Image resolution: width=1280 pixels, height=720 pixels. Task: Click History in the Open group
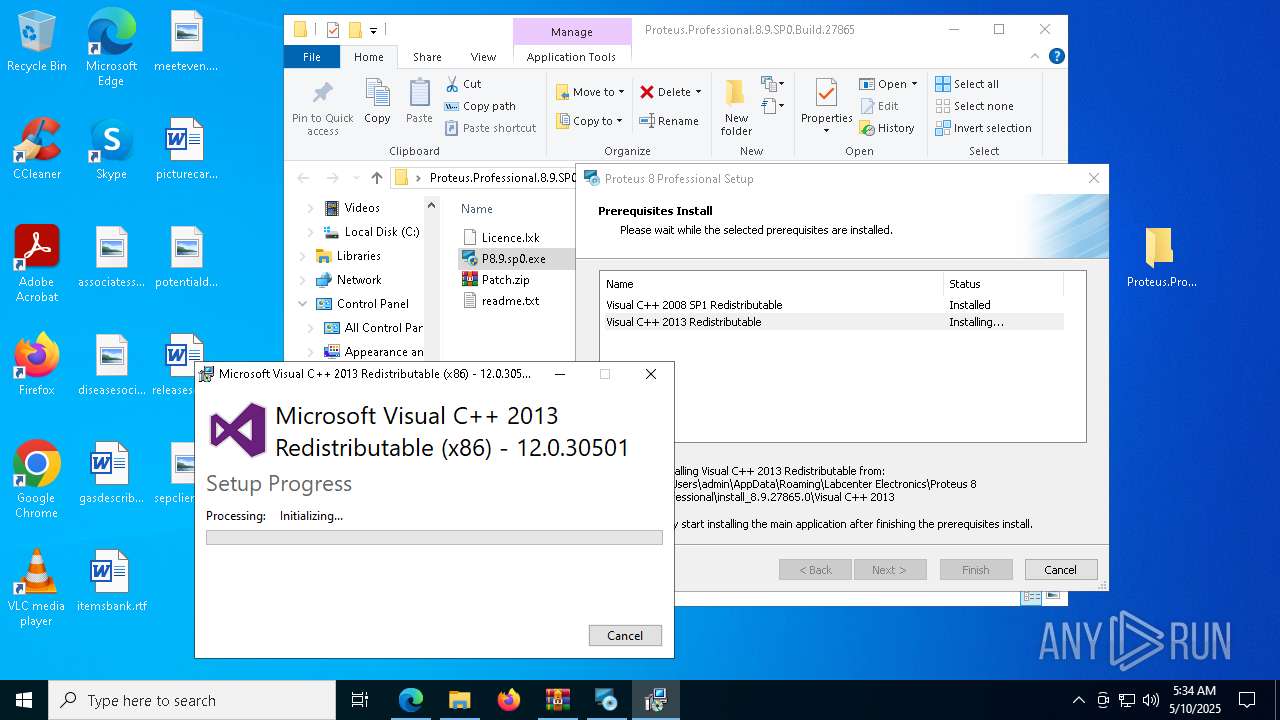coord(887,128)
